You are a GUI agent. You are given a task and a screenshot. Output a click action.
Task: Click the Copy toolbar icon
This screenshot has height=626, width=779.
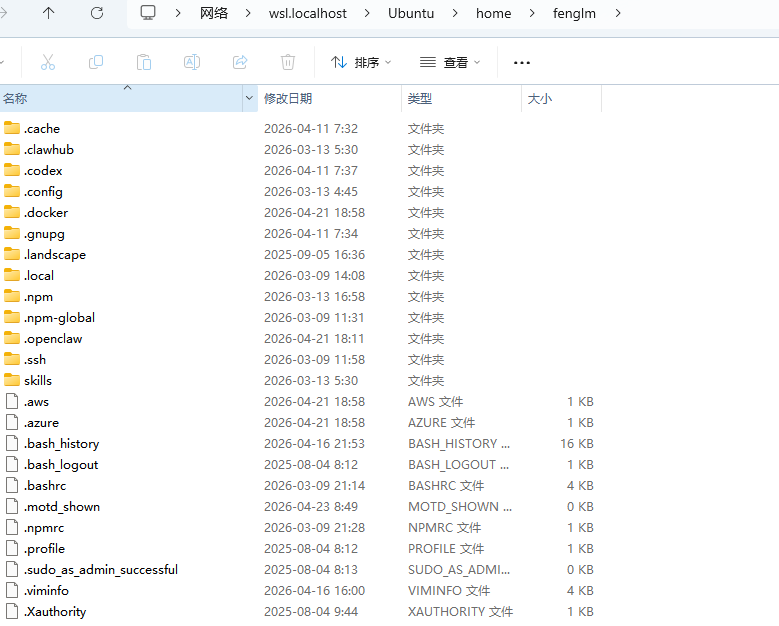point(96,63)
